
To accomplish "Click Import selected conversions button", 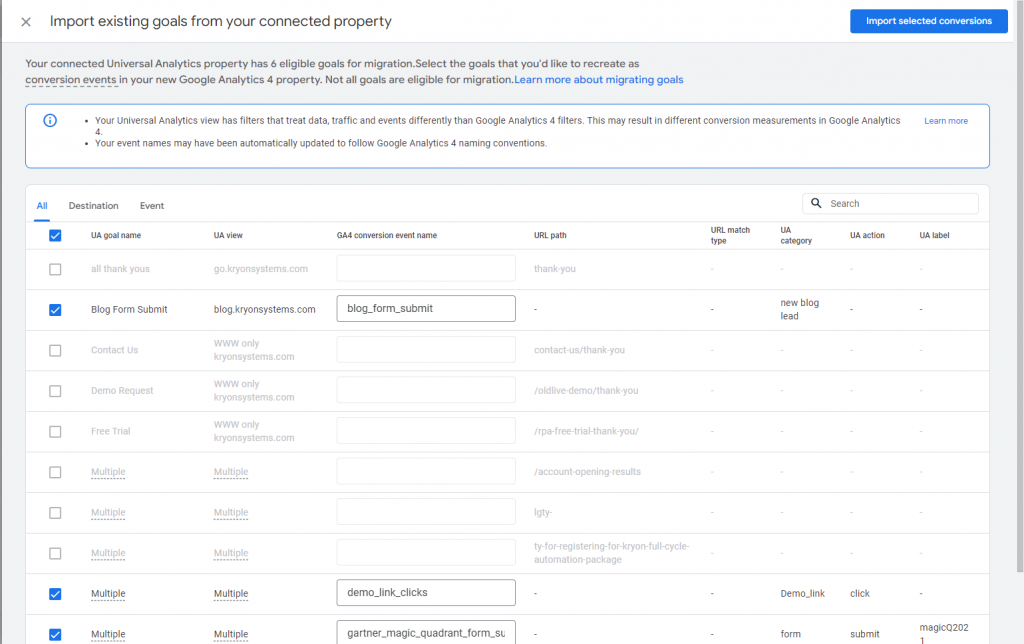I will (928, 21).
